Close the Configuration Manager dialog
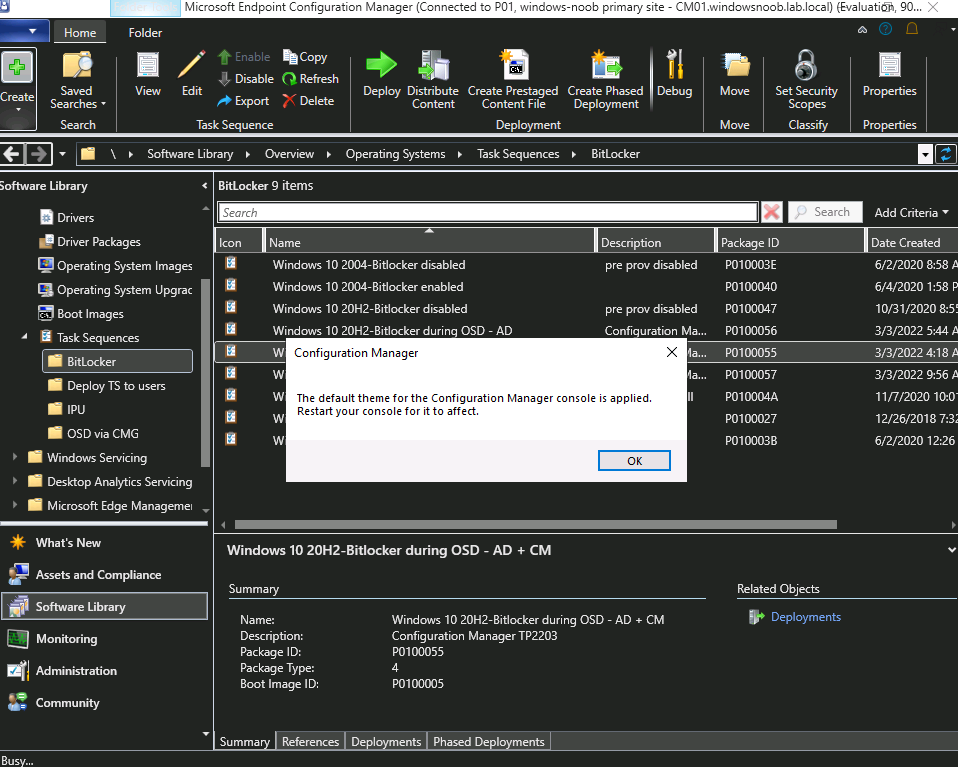This screenshot has height=767, width=958. pyautogui.click(x=671, y=352)
